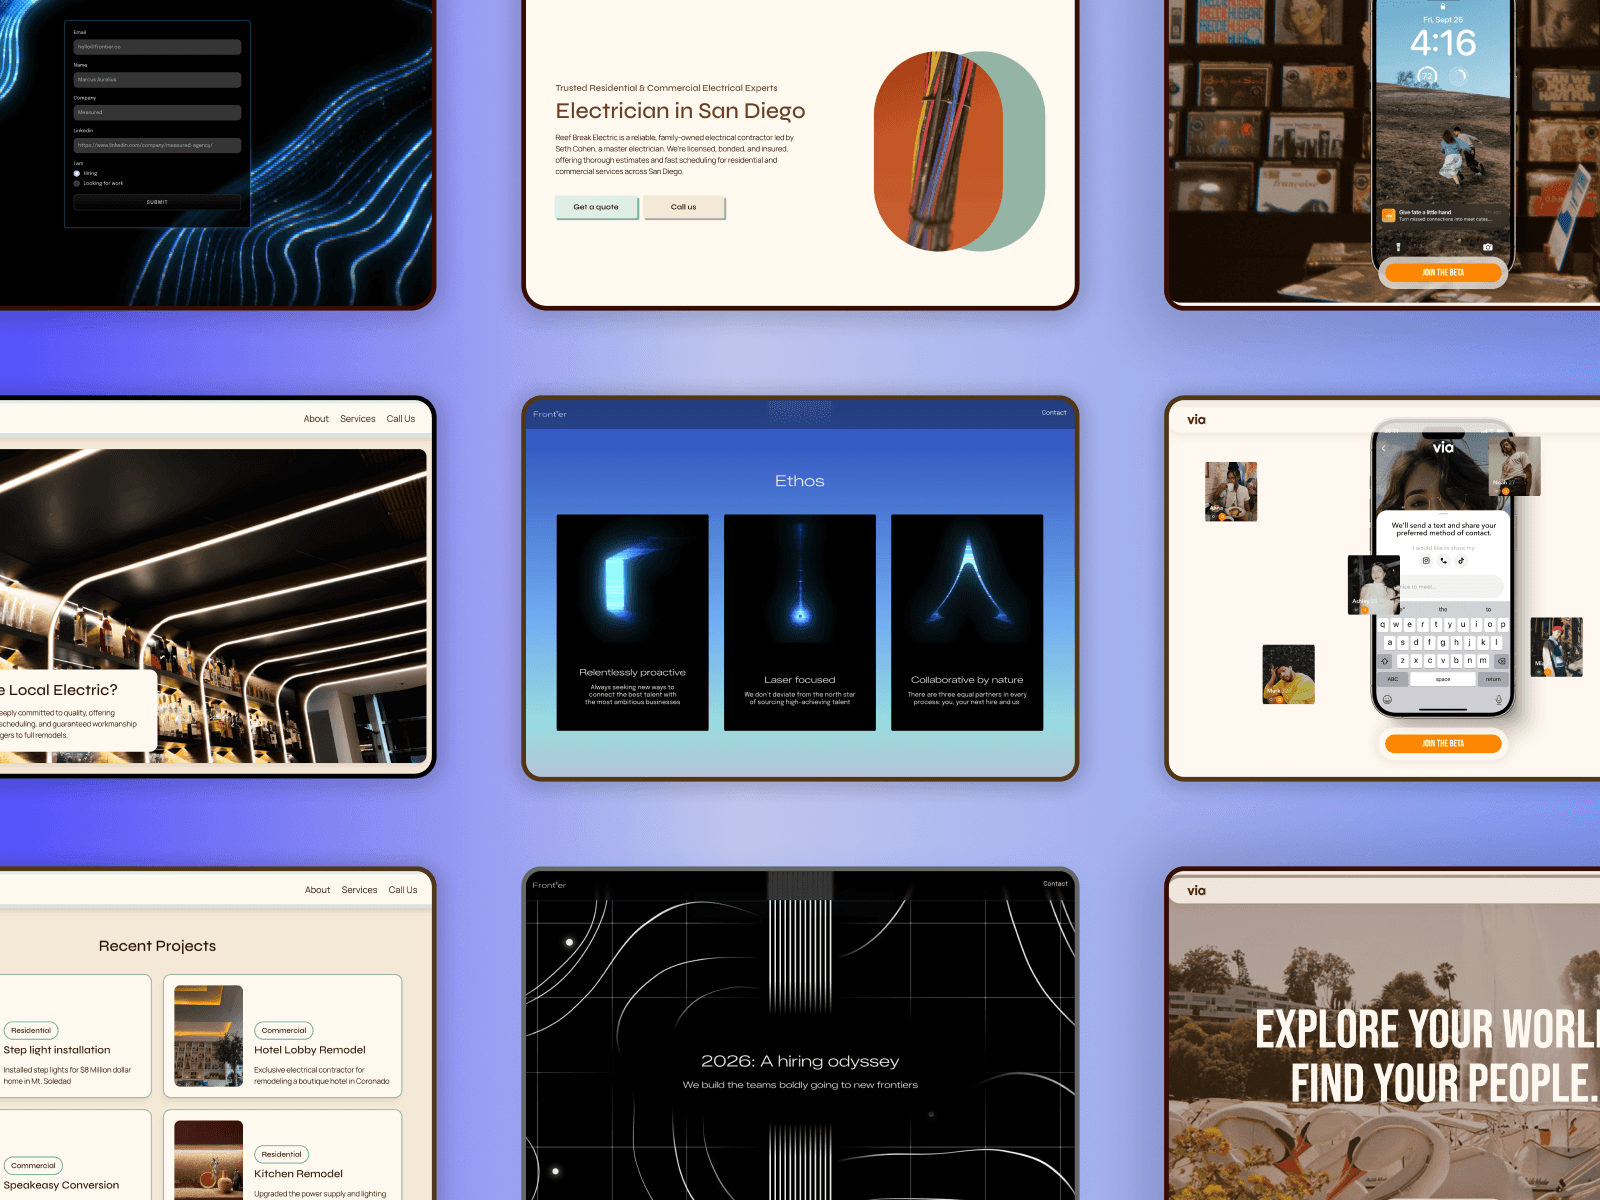
Task: Click the Residential tag on Kitchen Remodel
Action: point(281,1154)
